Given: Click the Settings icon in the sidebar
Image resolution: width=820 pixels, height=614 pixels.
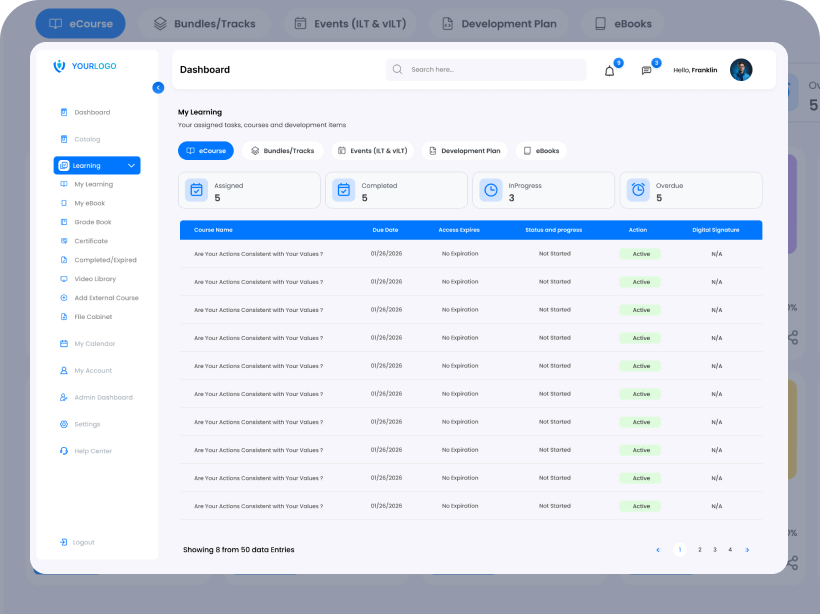Looking at the screenshot, I should point(64,424).
